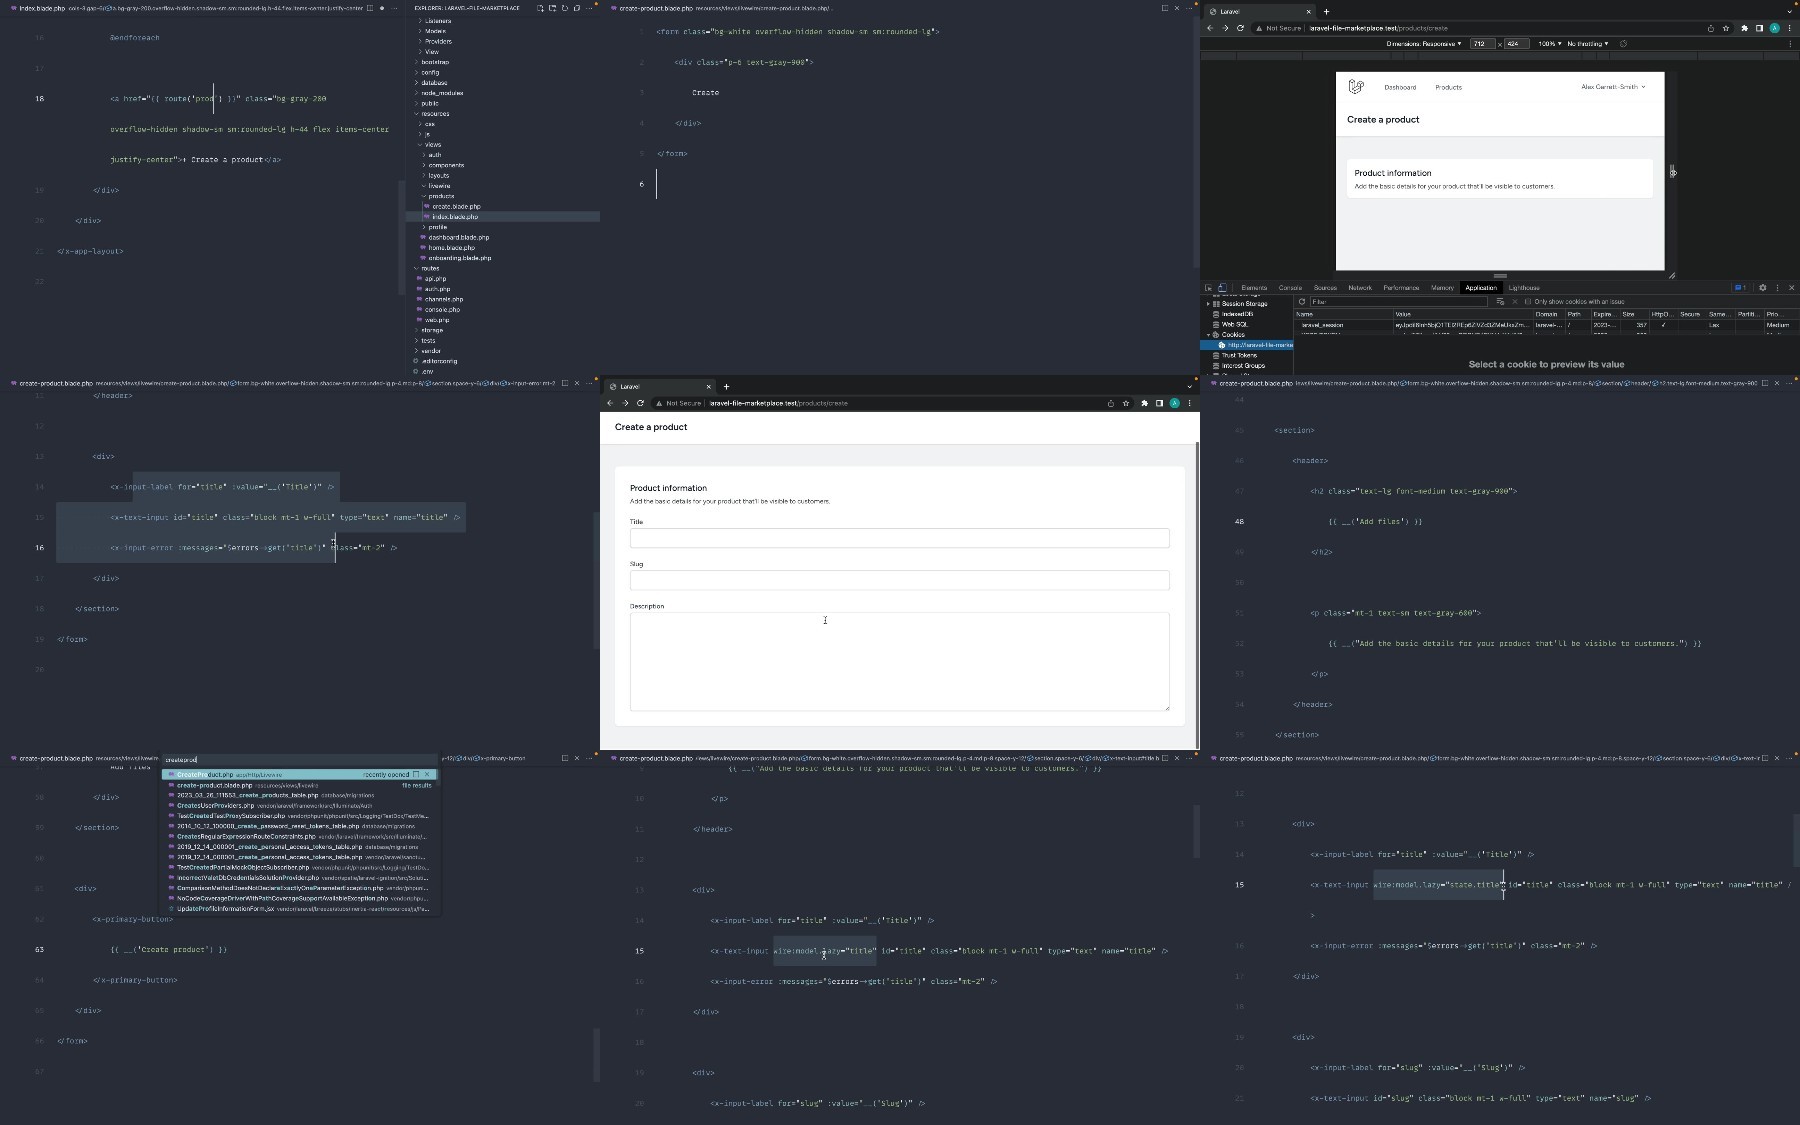Screen dimensions: 1800x1125
Task: Expand the bootstrap folder
Action: pos(433,62)
